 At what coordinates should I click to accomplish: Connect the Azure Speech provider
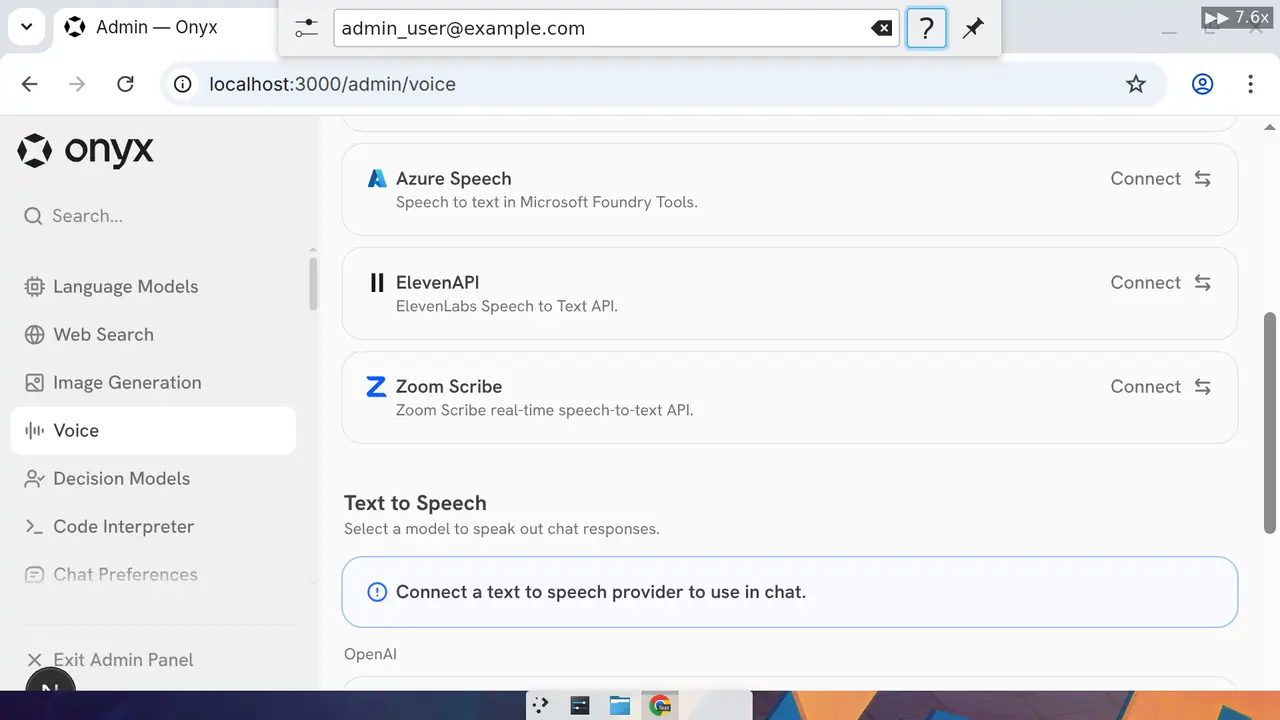pos(1161,178)
